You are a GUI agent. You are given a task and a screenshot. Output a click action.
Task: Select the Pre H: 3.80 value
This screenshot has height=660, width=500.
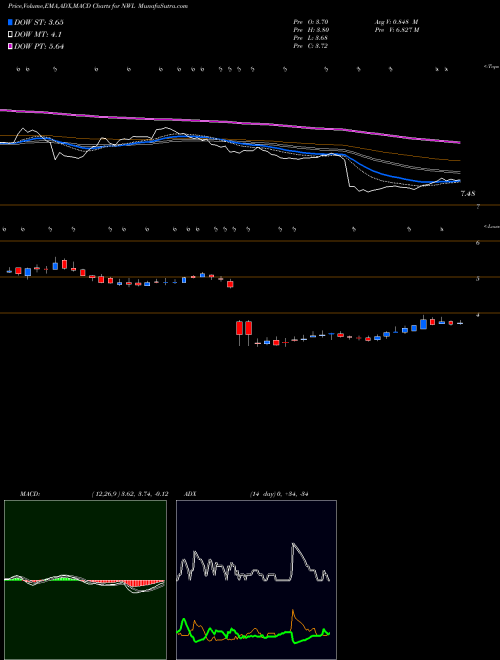pos(311,30)
